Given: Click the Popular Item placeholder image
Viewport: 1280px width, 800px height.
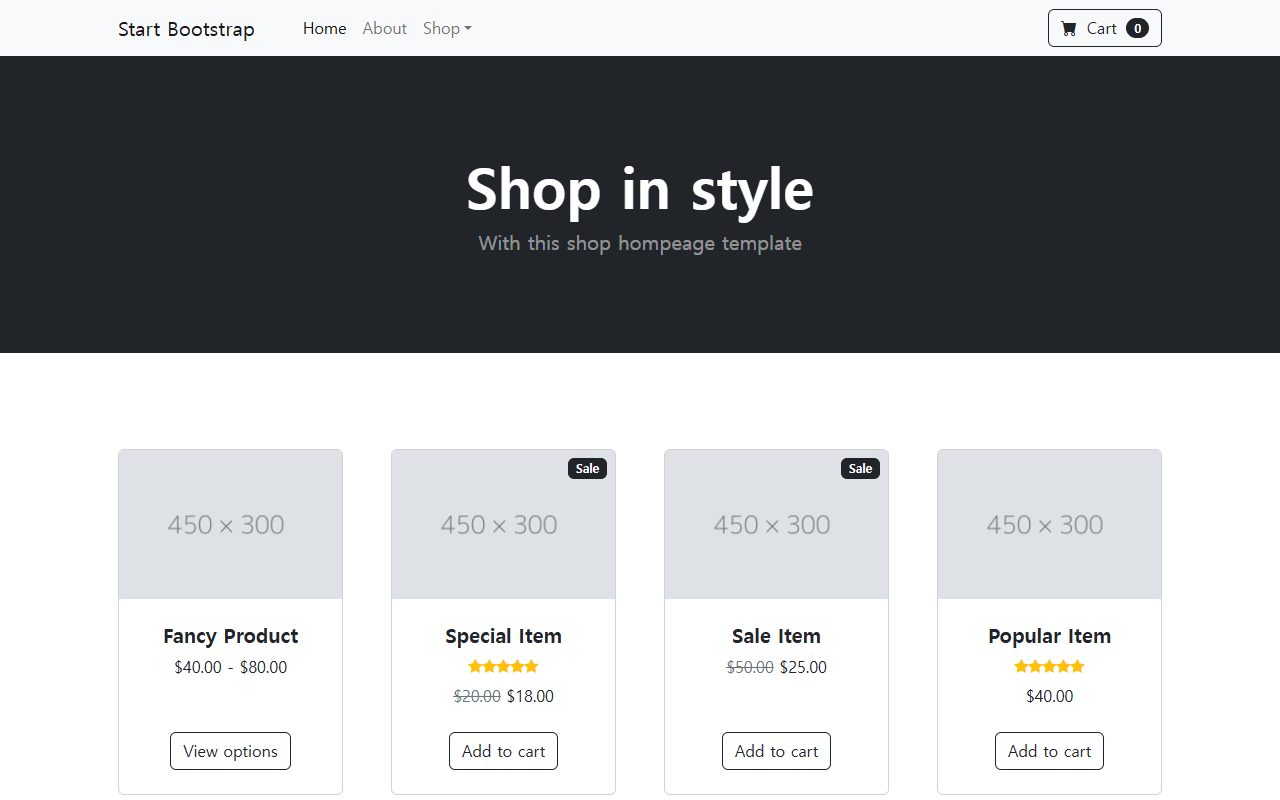Looking at the screenshot, I should coord(1049,524).
